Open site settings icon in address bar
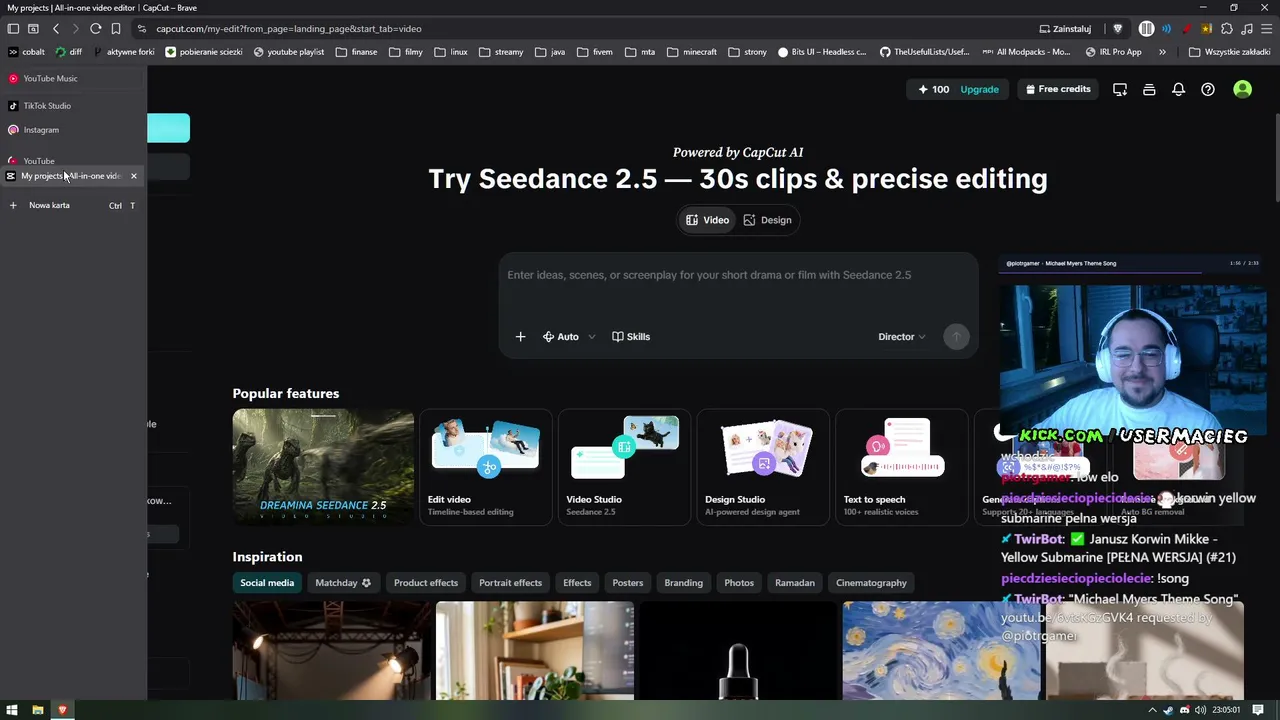The image size is (1280, 720). coord(142,29)
